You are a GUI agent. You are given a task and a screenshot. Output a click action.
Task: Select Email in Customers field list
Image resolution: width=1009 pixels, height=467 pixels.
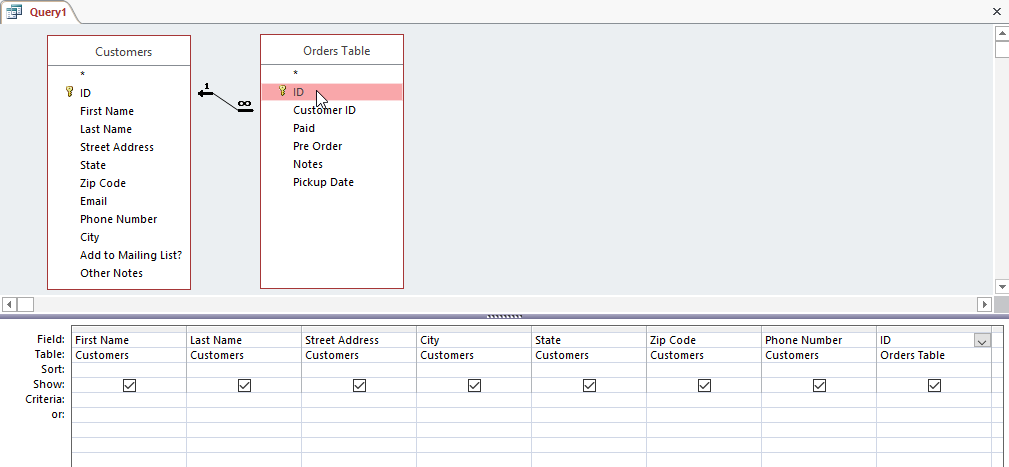[93, 201]
